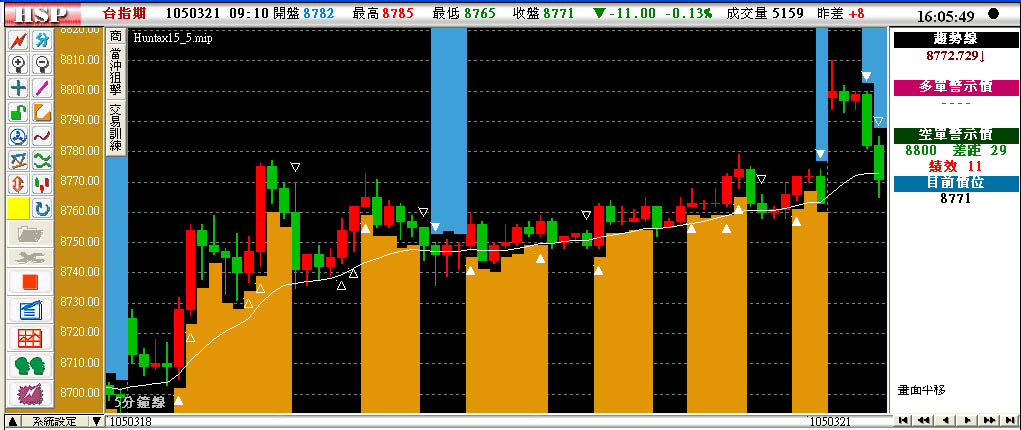Click the 畫面平移 label

click(921, 390)
